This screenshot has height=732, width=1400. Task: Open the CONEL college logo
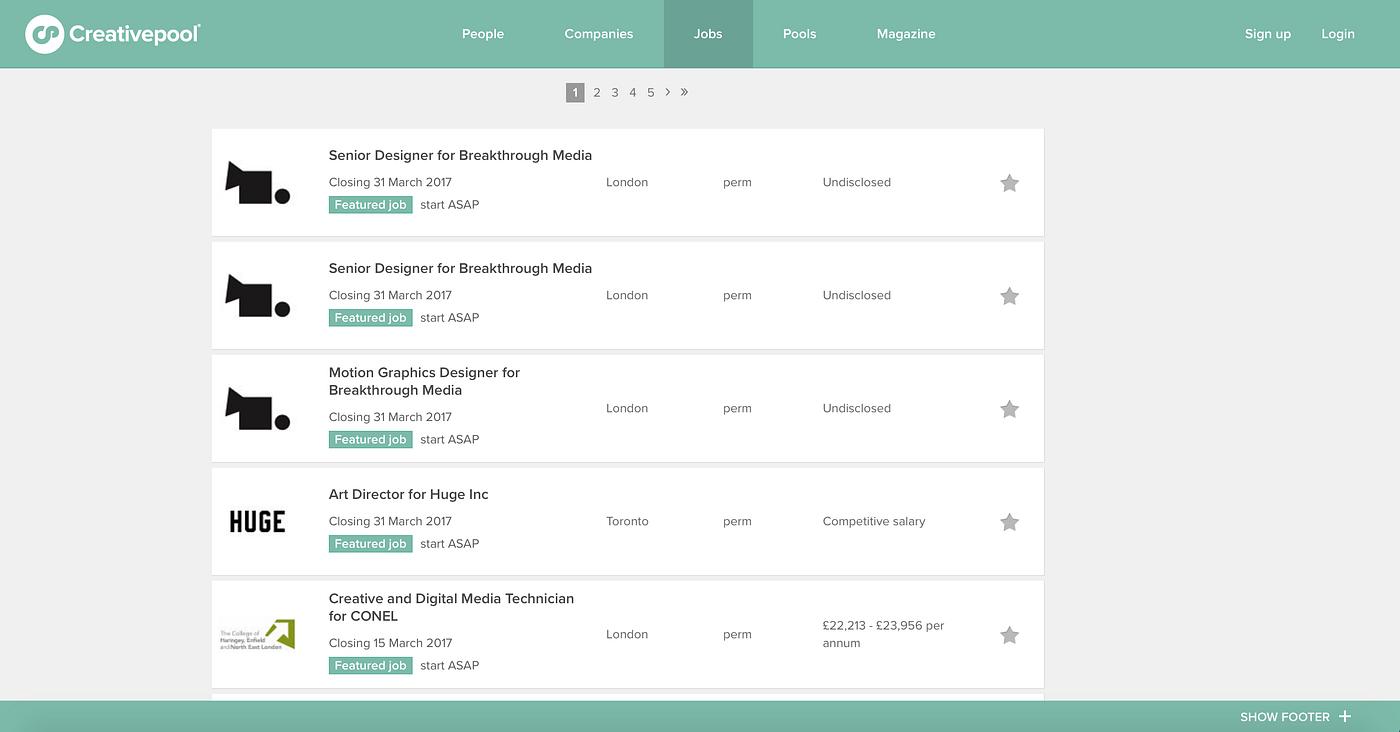[257, 635]
